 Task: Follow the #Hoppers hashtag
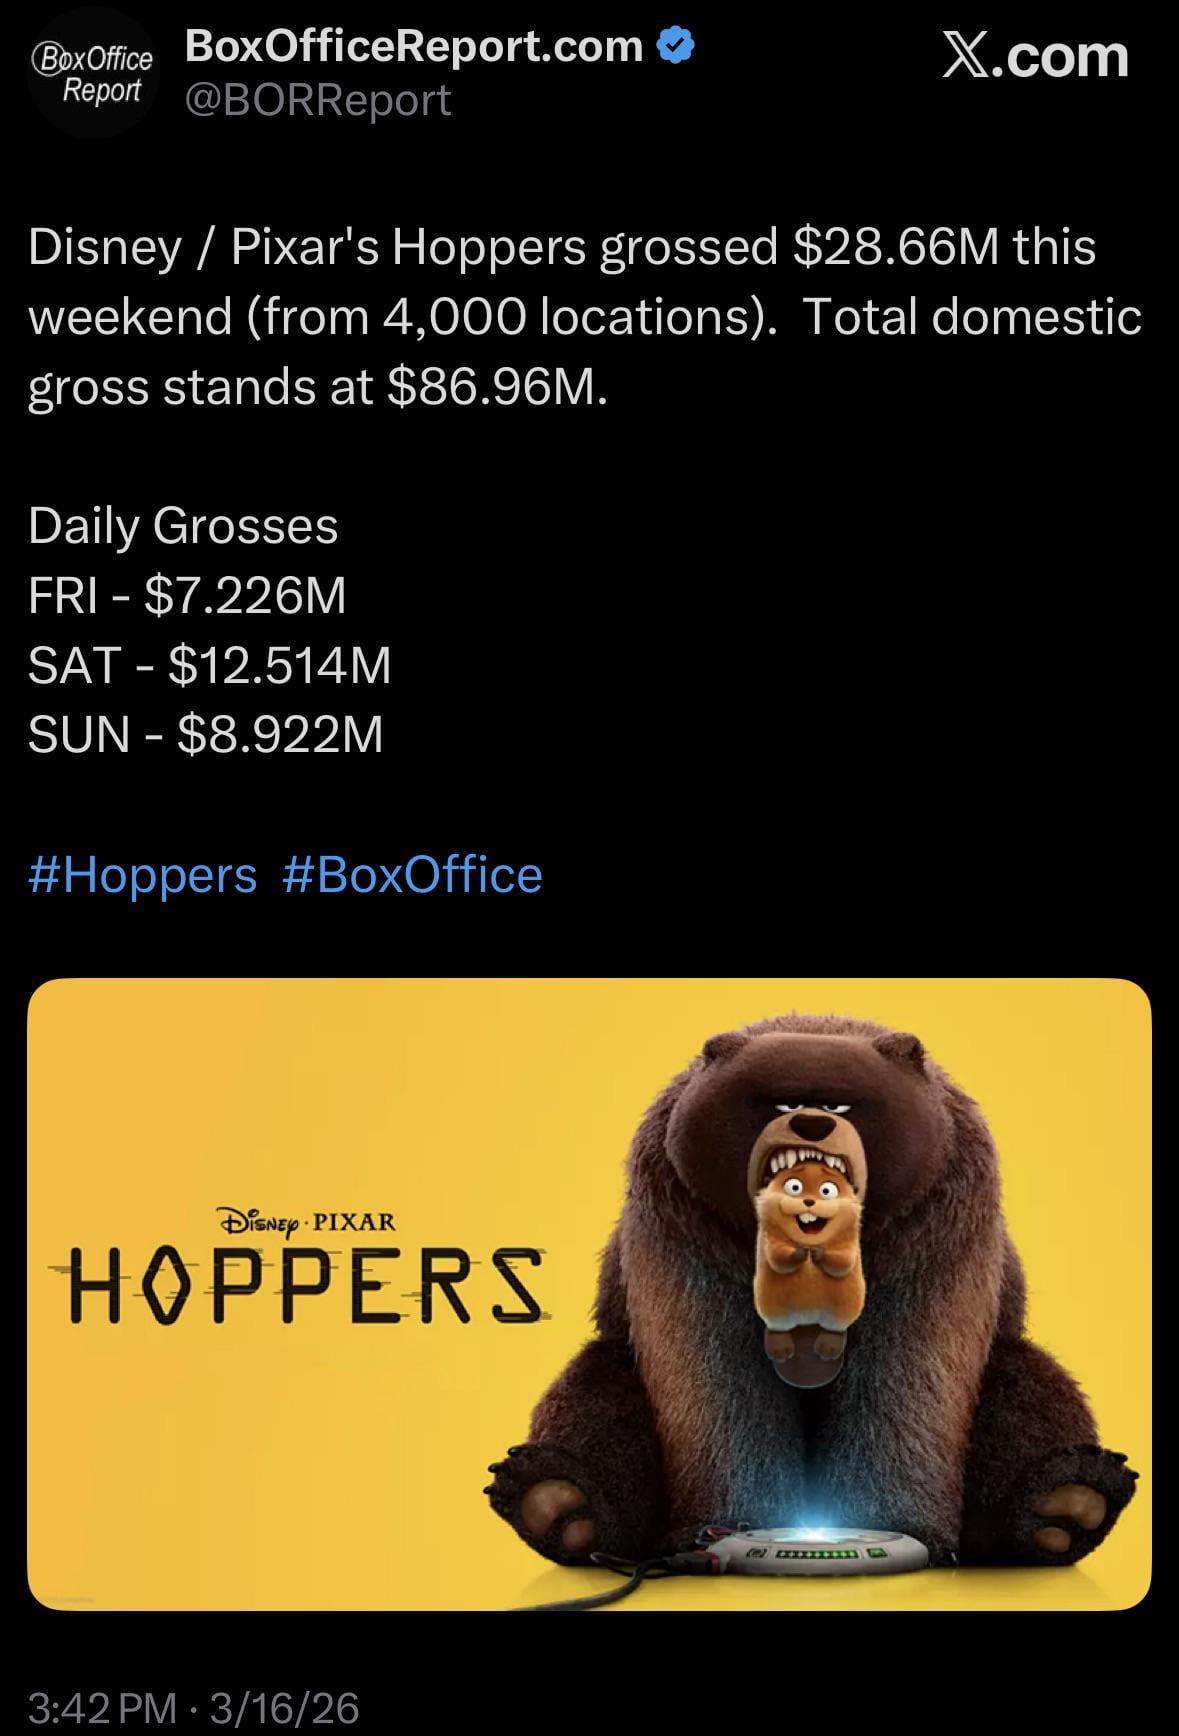pyautogui.click(x=143, y=875)
